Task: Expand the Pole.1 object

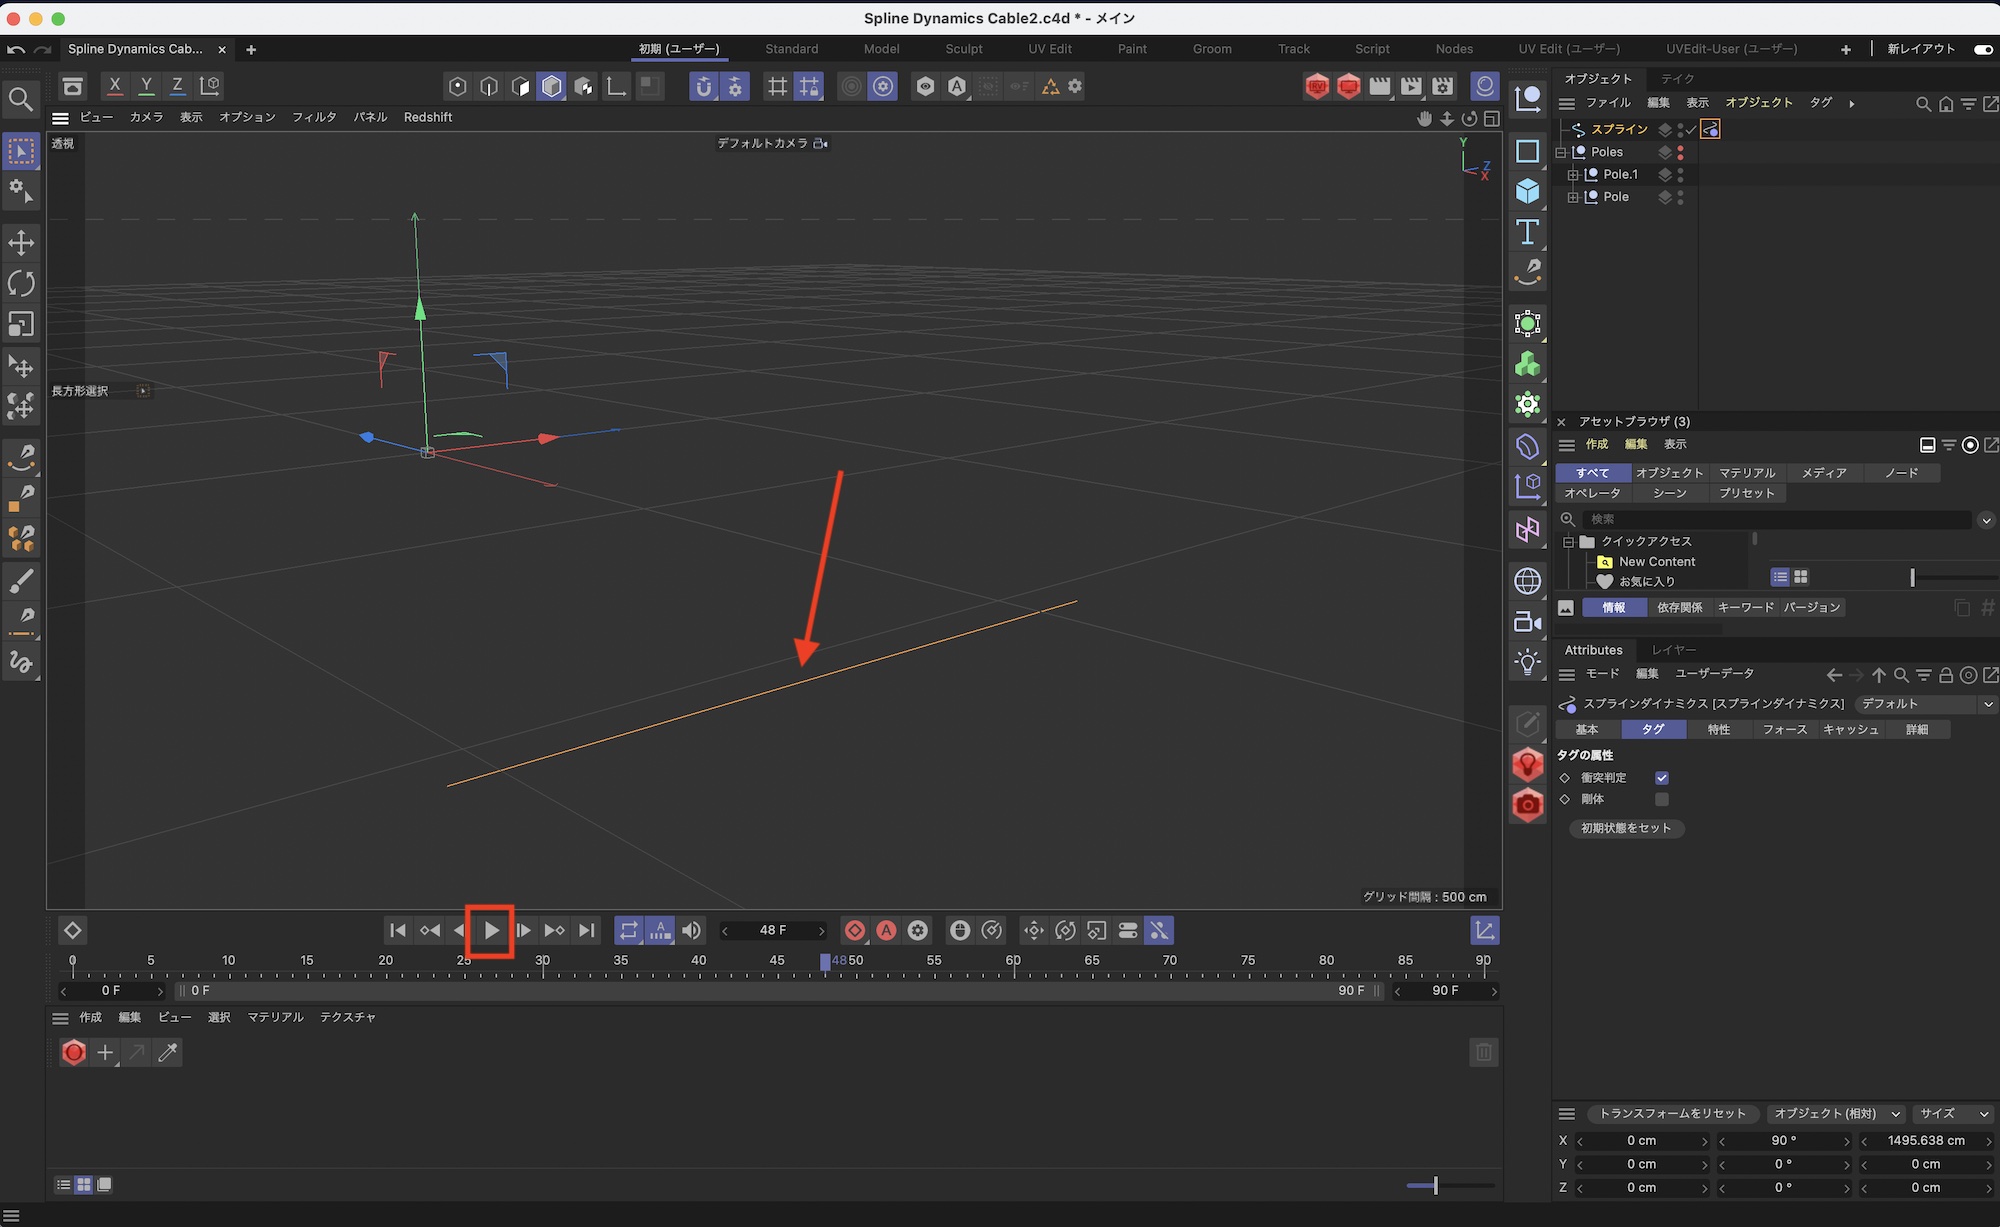Action: tap(1573, 175)
